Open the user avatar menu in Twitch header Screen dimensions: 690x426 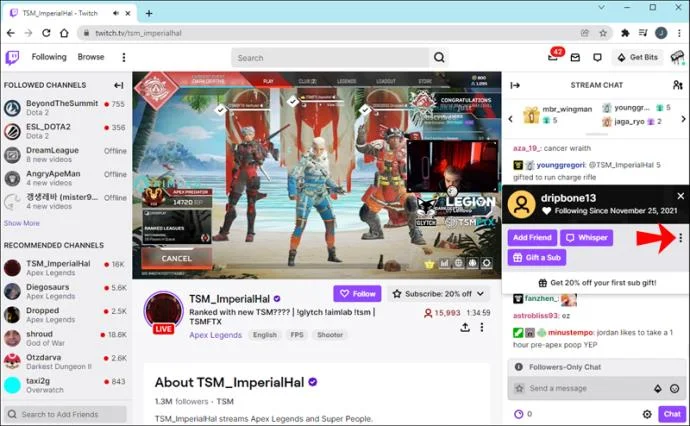[x=677, y=57]
